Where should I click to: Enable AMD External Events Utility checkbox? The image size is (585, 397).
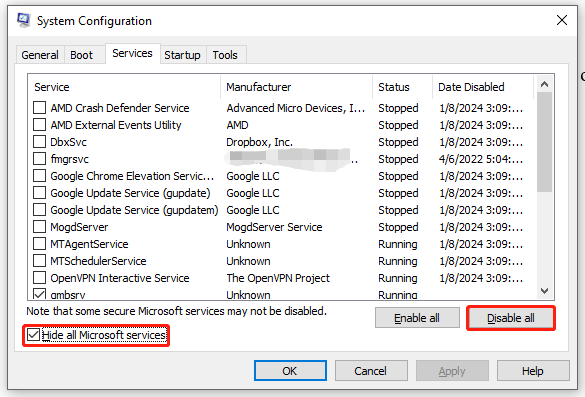[x=40, y=125]
